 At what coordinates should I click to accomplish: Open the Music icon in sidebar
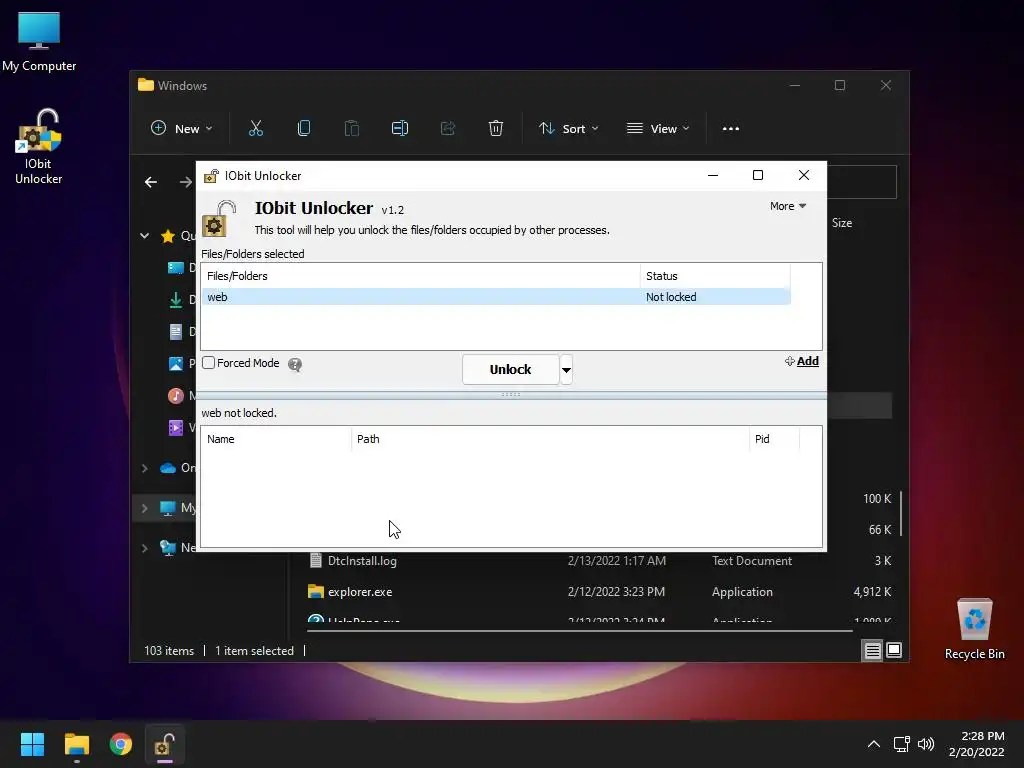pyautogui.click(x=176, y=396)
